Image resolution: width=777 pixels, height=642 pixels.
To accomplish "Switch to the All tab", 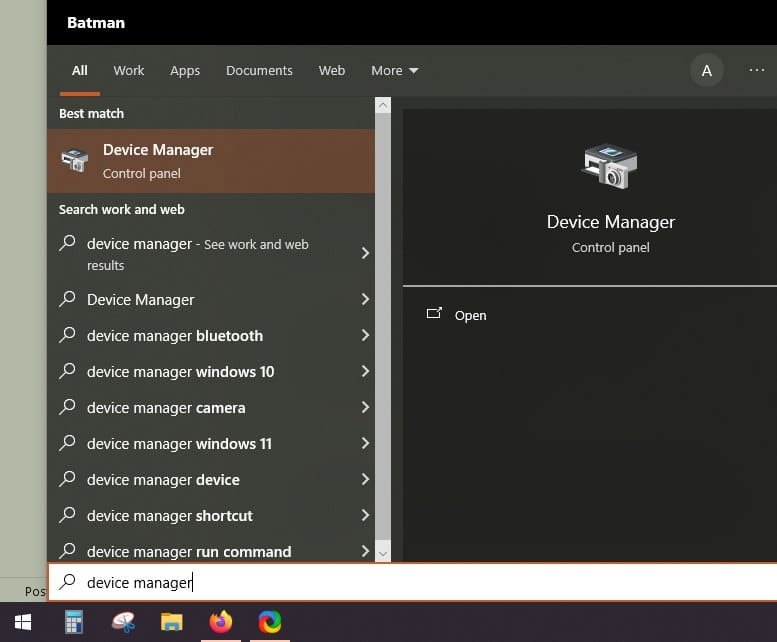I will (x=80, y=70).
